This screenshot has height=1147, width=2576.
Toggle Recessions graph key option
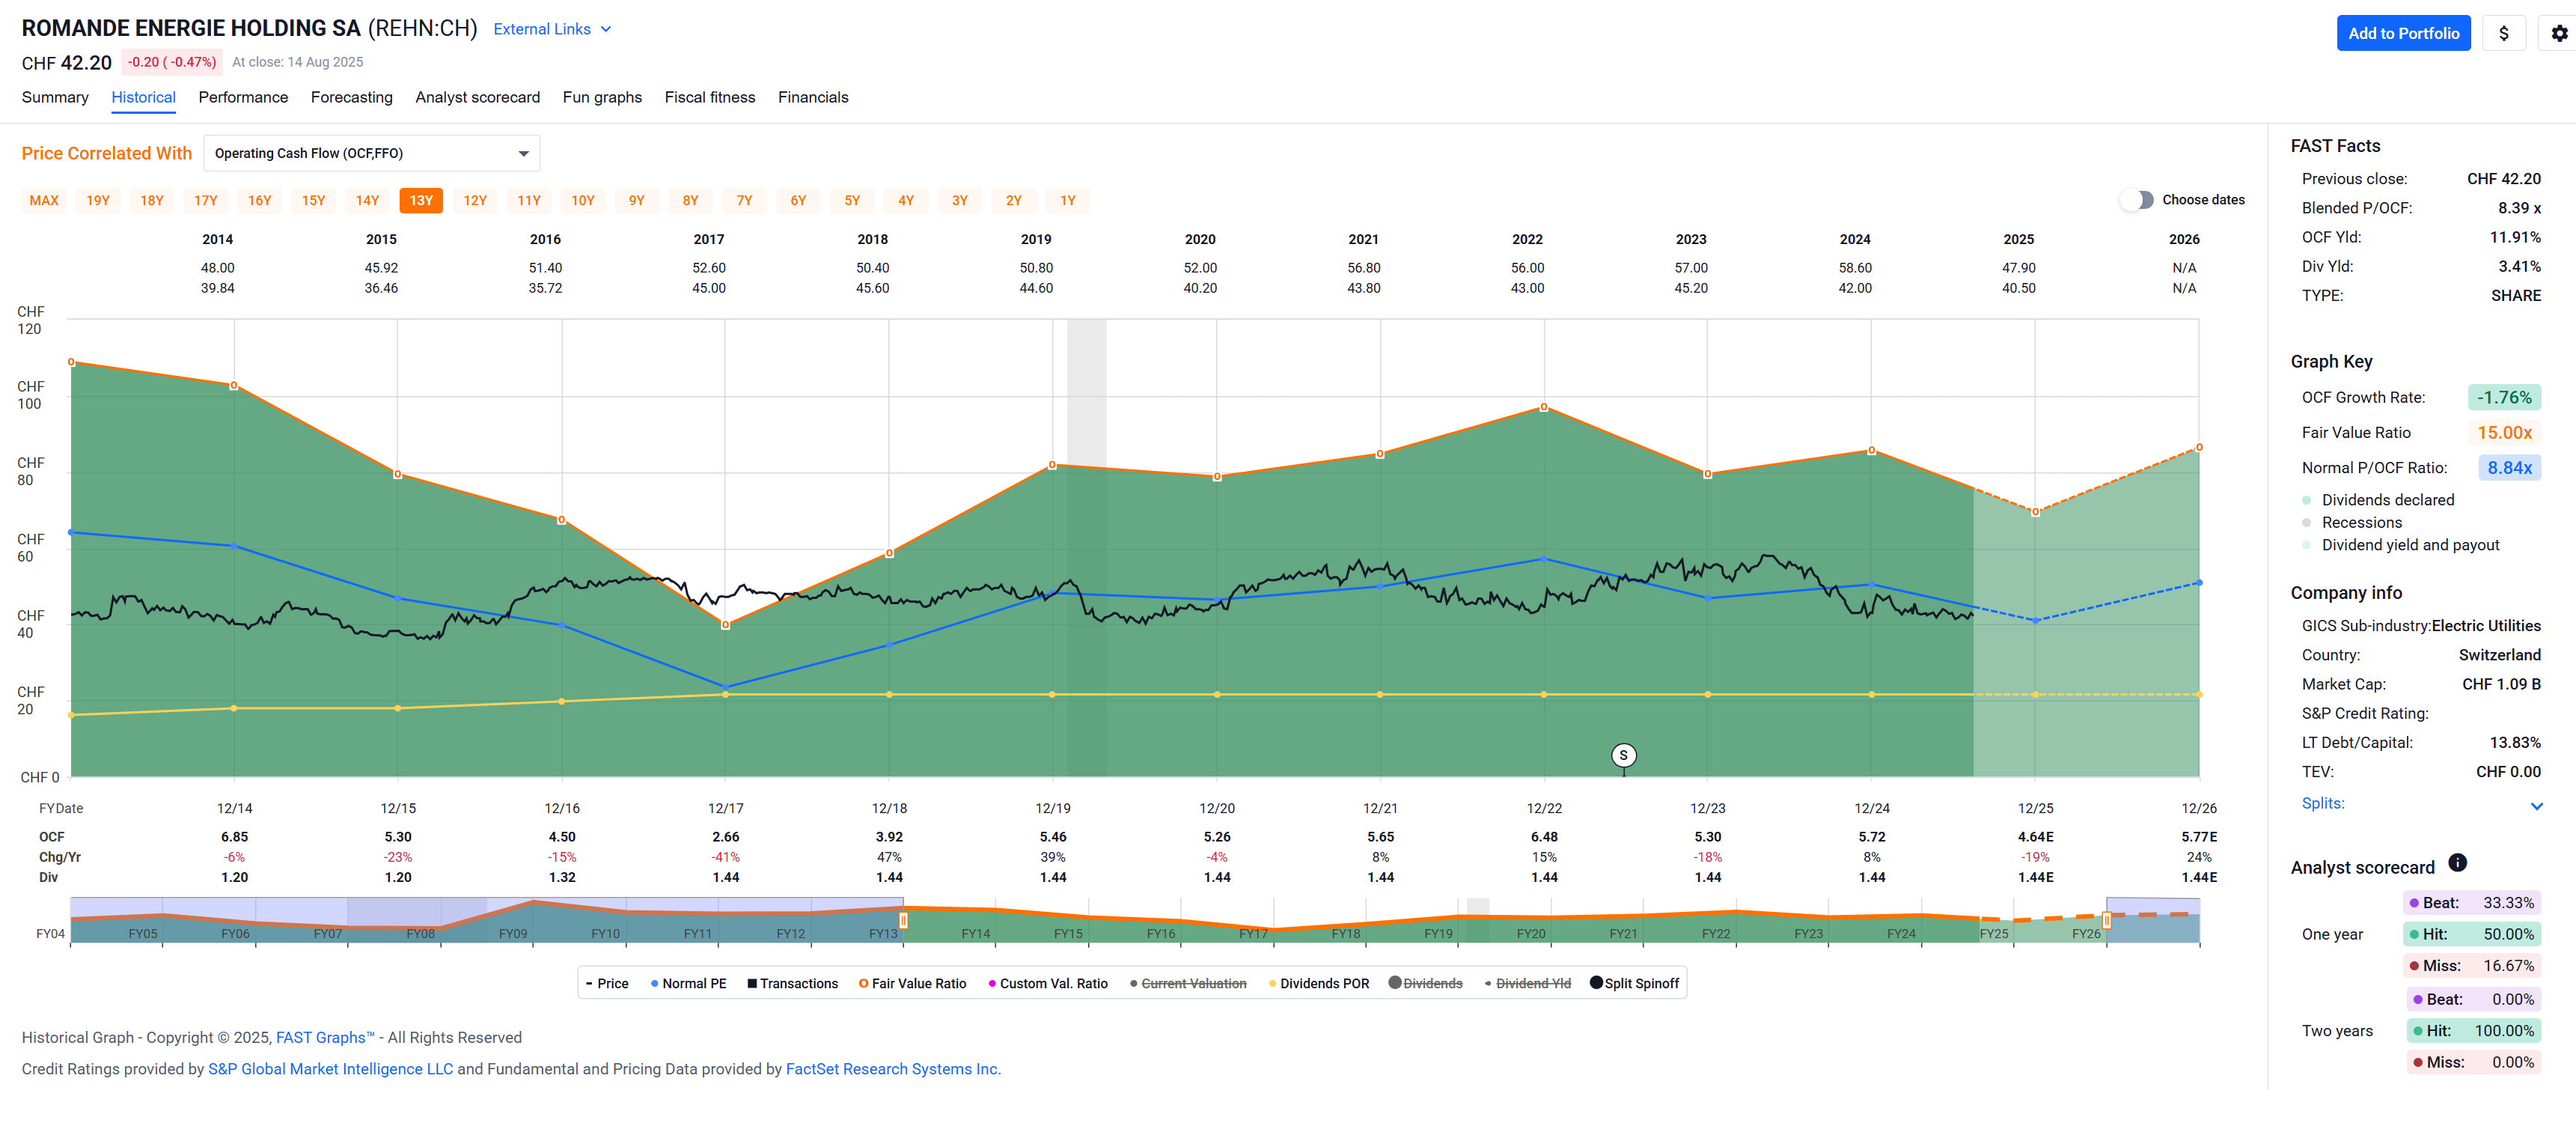2360,522
